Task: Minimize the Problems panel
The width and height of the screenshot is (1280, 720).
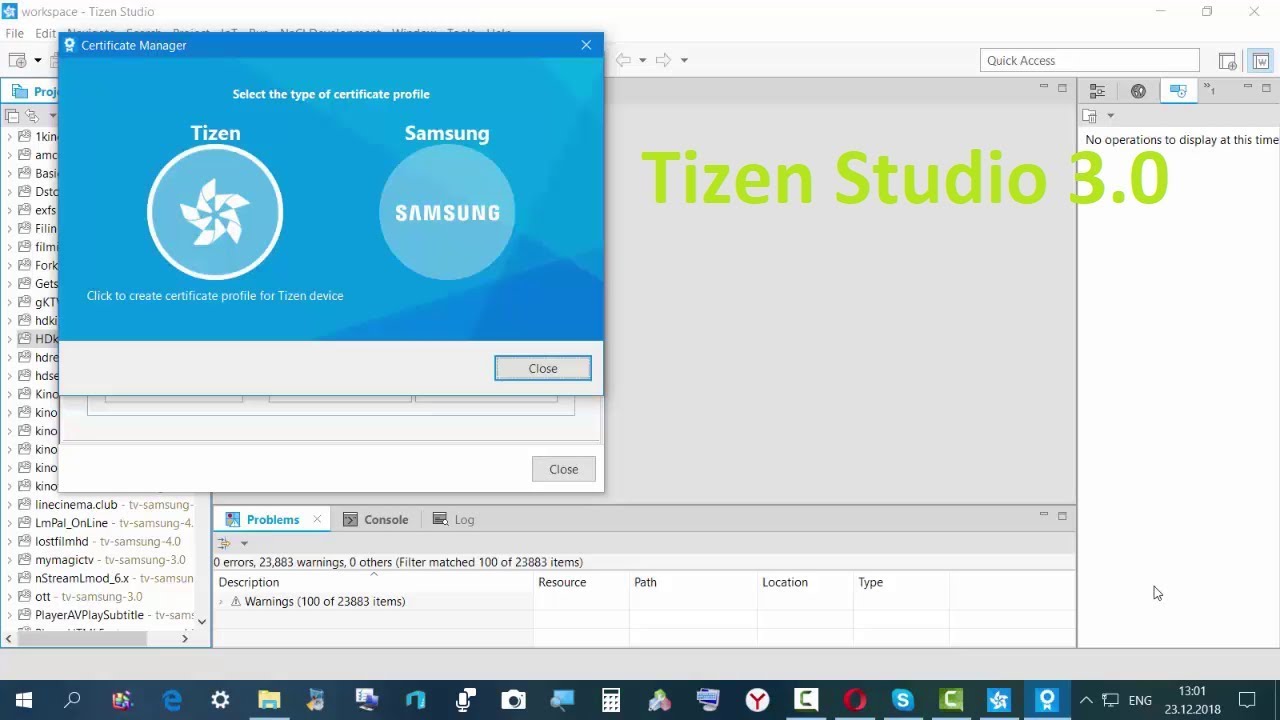Action: 1044,516
